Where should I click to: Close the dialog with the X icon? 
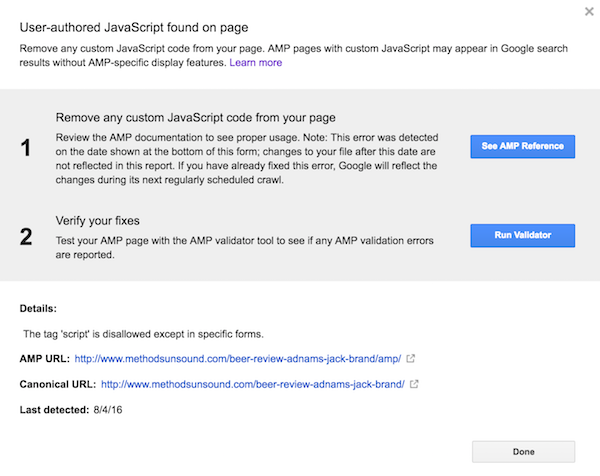589,11
